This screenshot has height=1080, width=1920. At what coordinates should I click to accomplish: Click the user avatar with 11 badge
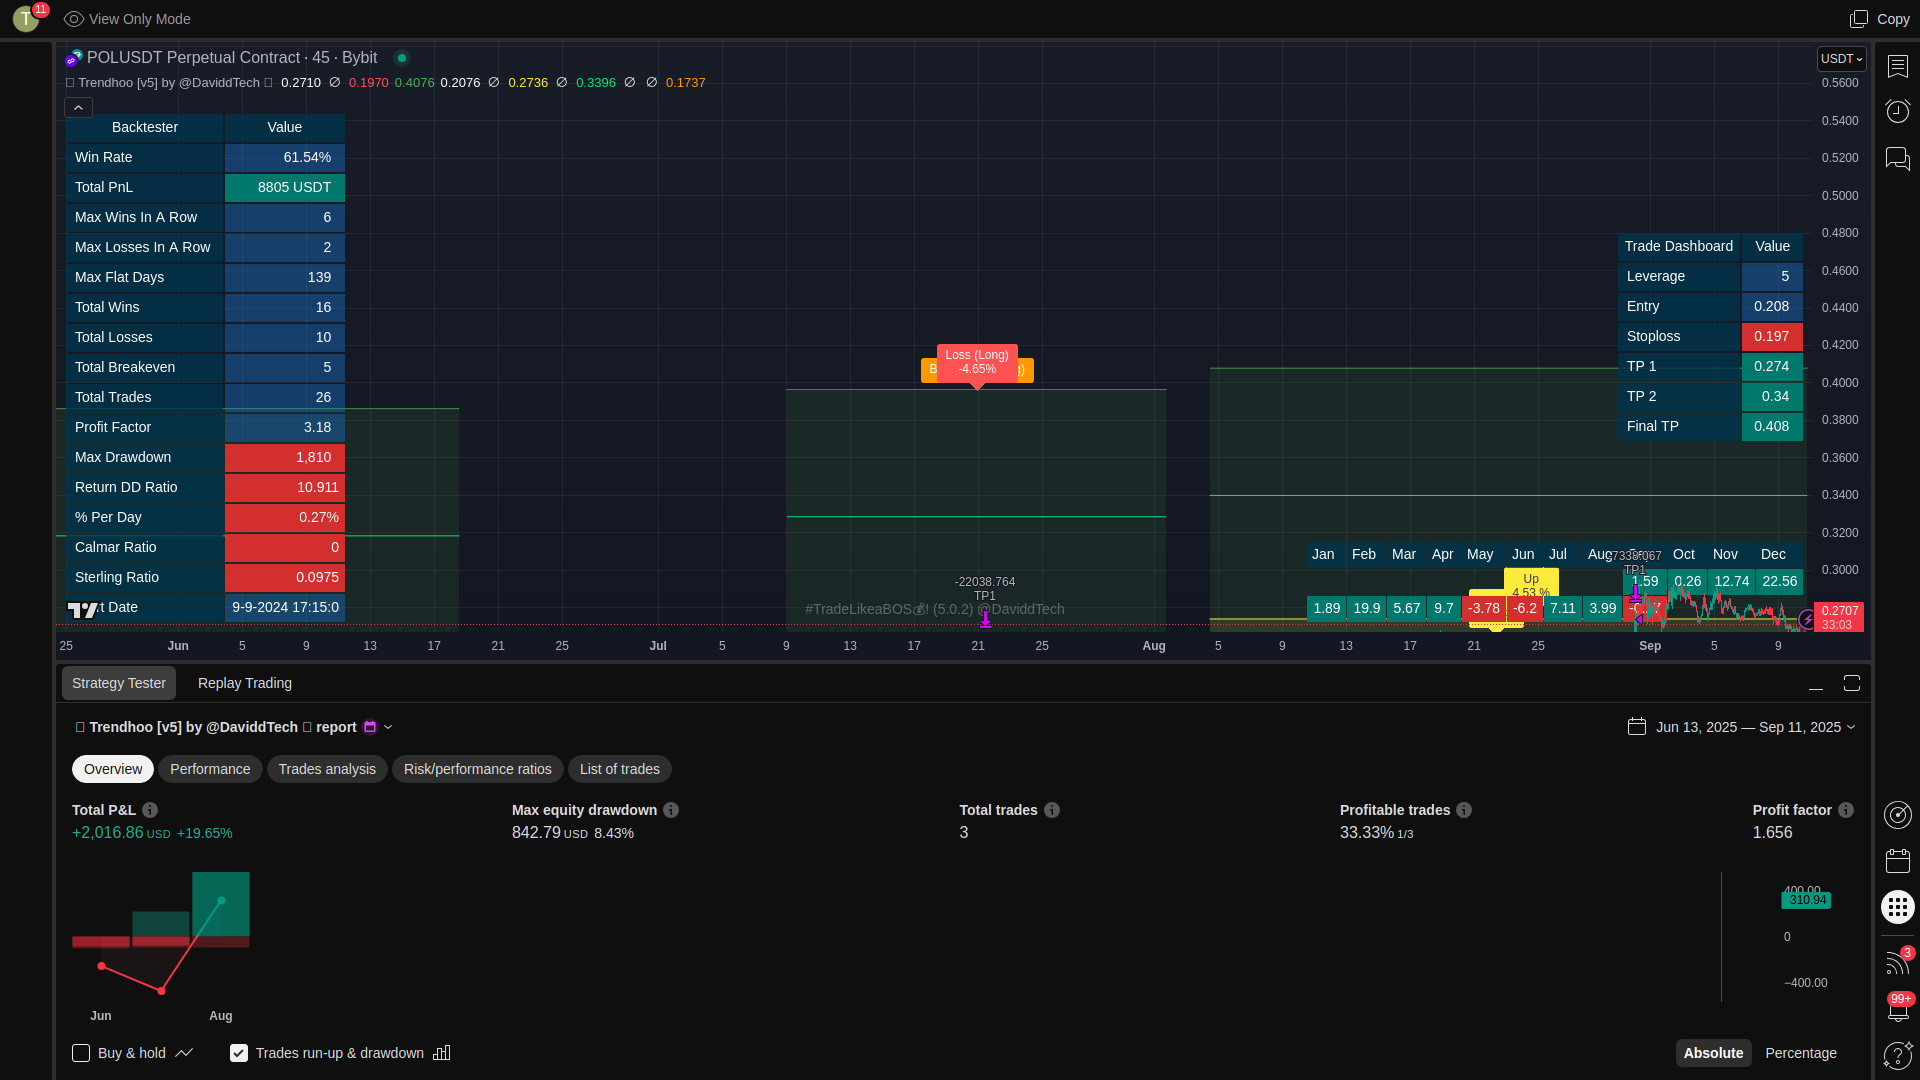(26, 19)
